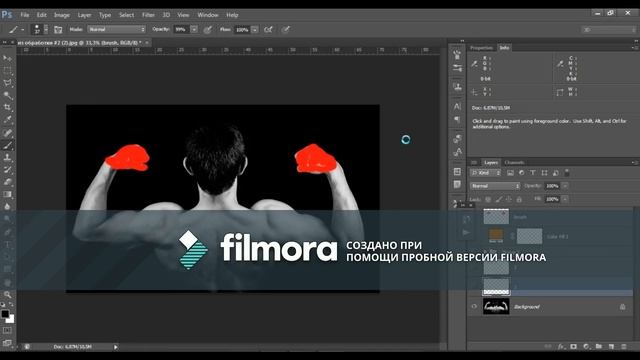Open the Help menu
The height and width of the screenshot is (360, 640).
click(232, 15)
